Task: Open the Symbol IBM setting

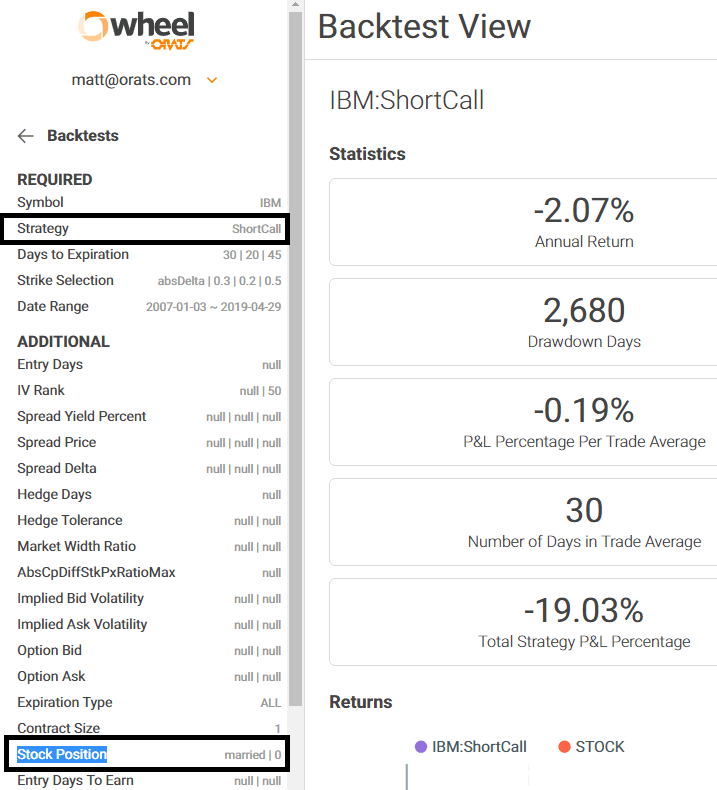Action: 149,203
